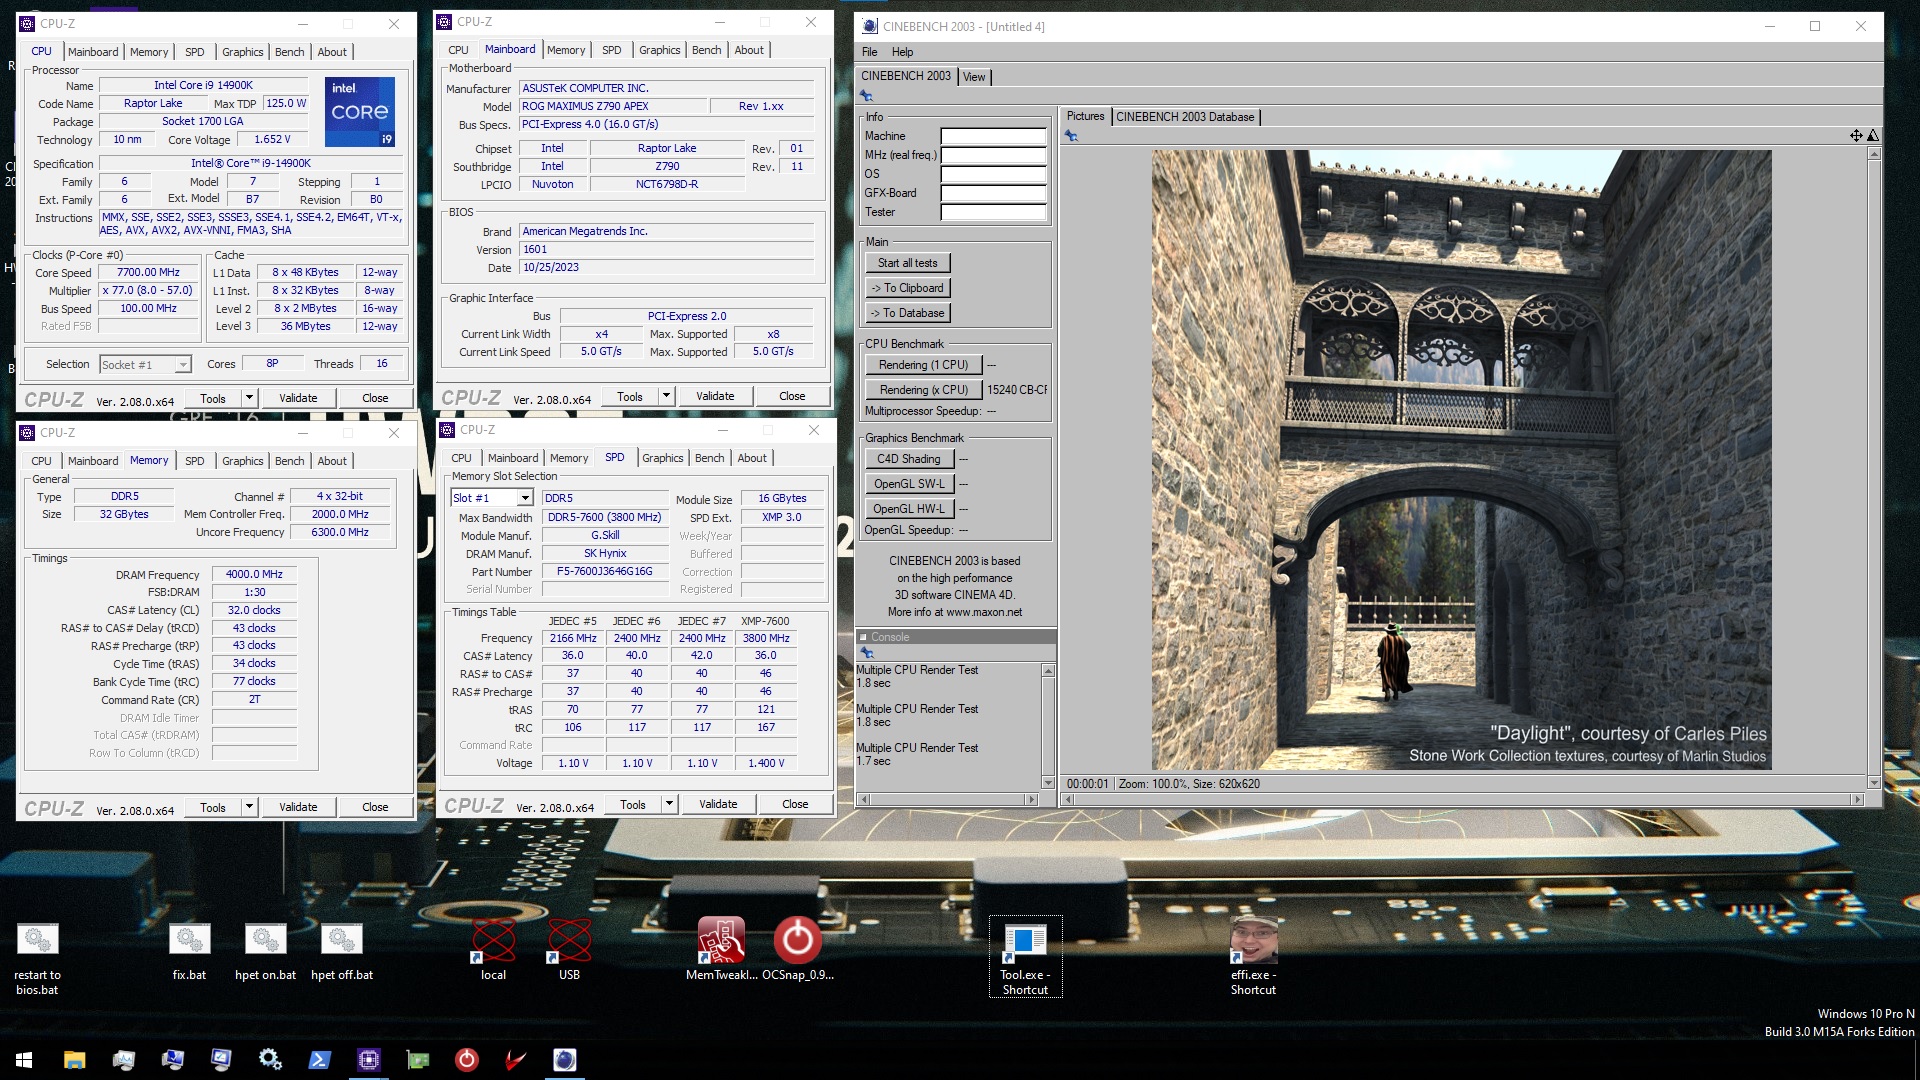Expand Tools dropdown arrow in CPU tab window

[249, 398]
